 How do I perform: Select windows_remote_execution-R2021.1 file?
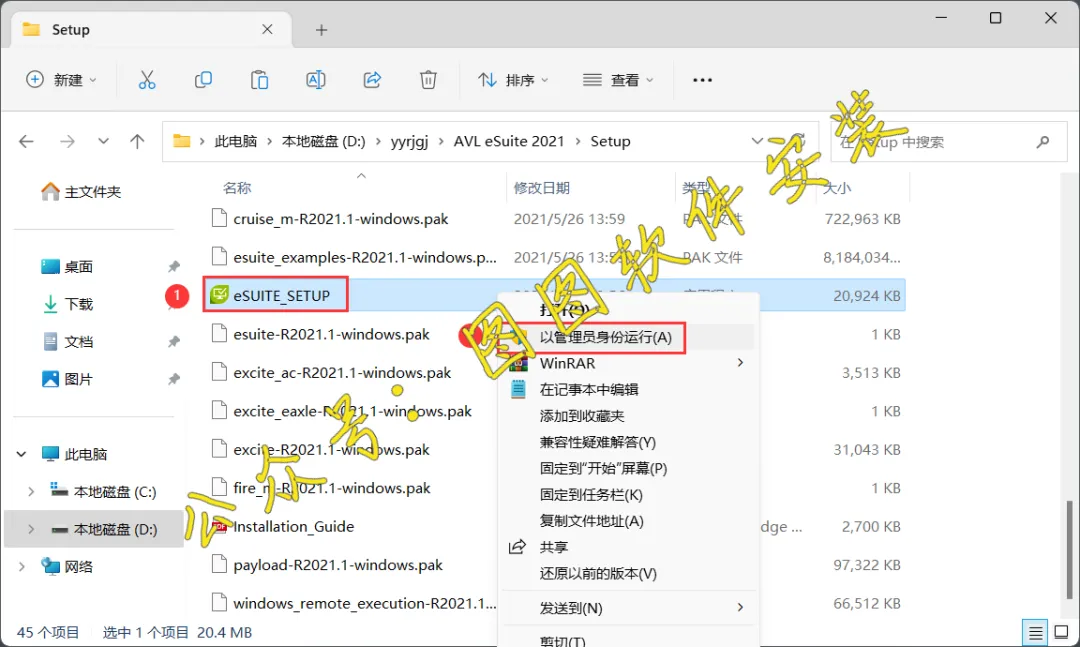click(x=364, y=603)
